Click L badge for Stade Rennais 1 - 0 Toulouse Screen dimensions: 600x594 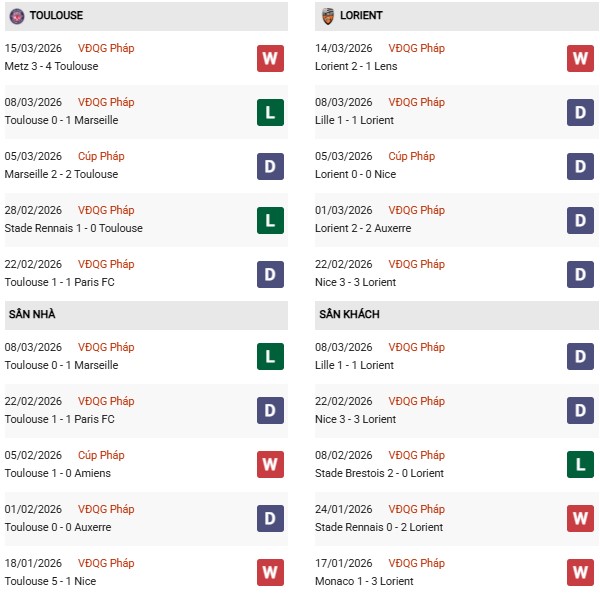[270, 220]
